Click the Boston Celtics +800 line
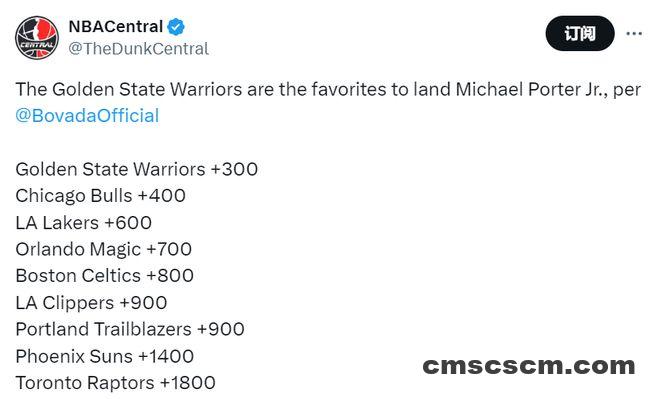The width and height of the screenshot is (660, 399). [x=104, y=276]
